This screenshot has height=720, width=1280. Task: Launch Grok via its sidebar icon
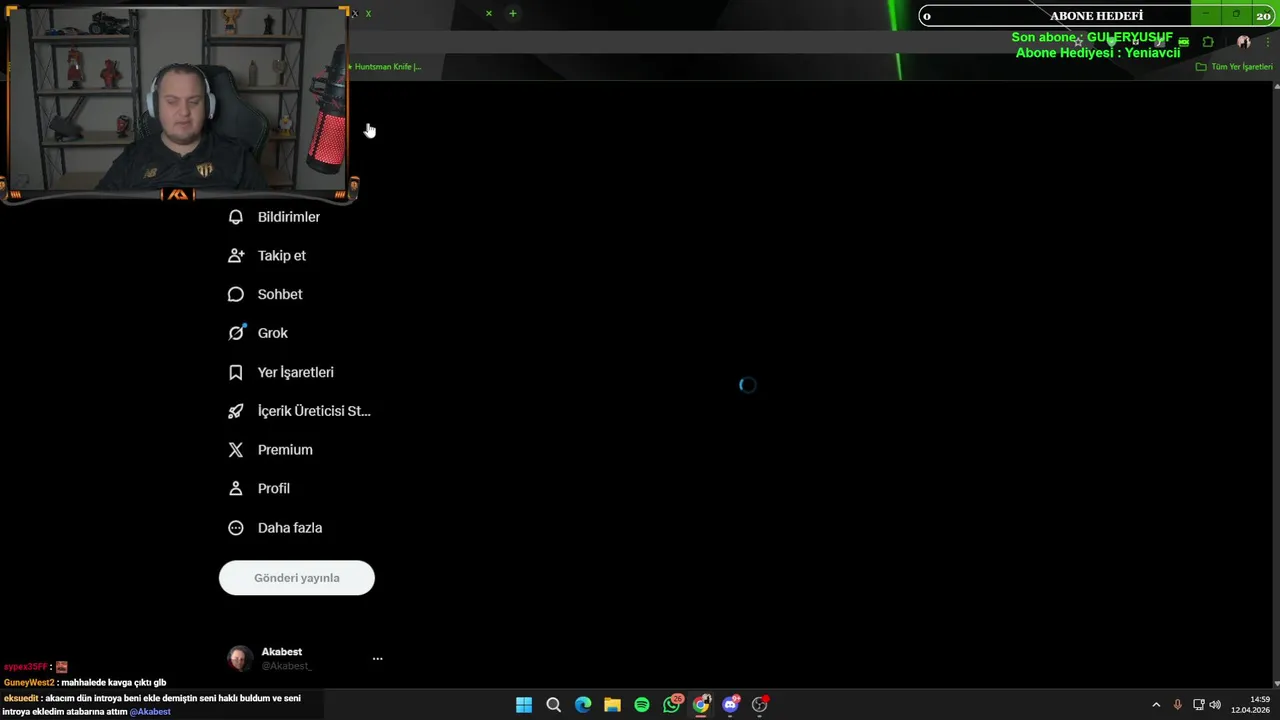click(236, 333)
